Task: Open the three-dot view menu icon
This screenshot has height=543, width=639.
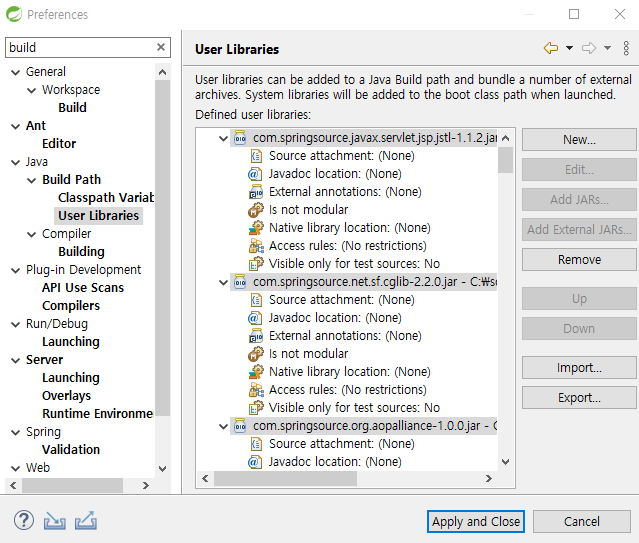Action: (x=626, y=48)
